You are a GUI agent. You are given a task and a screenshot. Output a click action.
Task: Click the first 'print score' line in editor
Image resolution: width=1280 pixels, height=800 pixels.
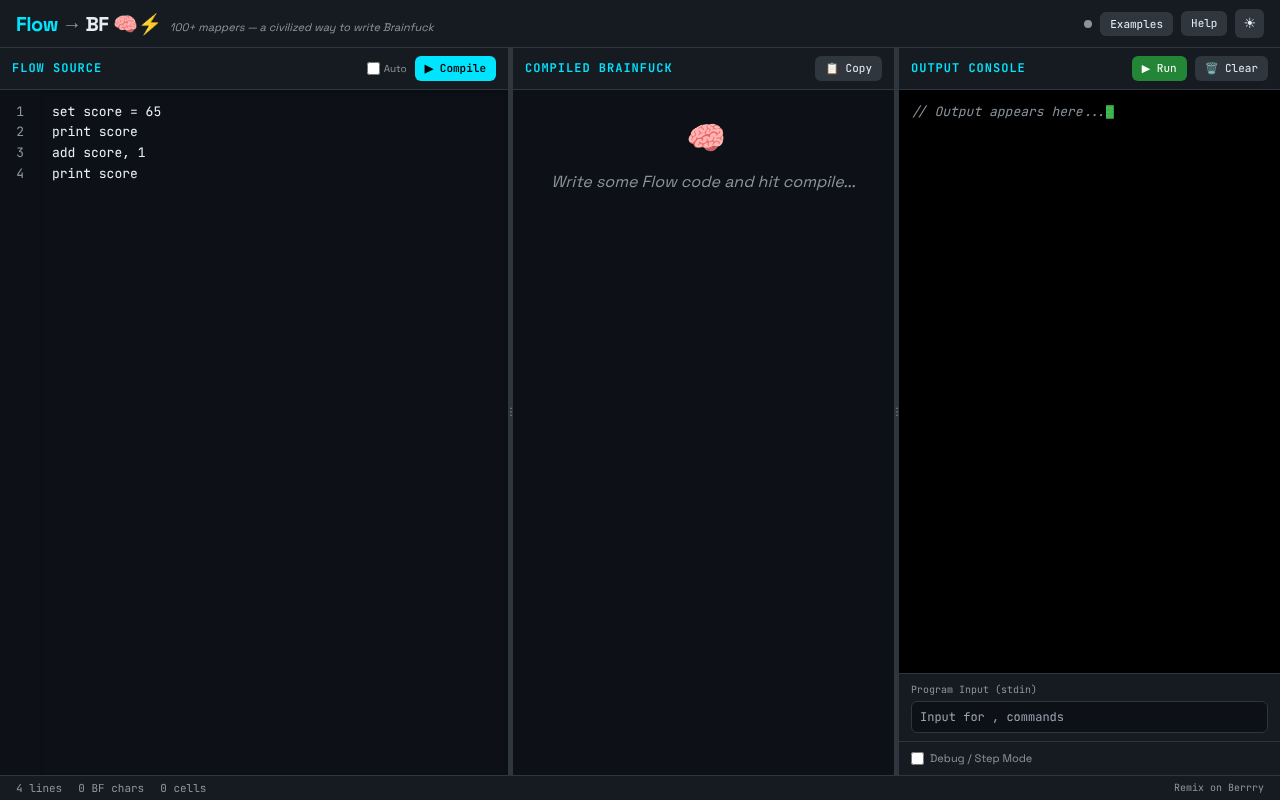tap(95, 132)
